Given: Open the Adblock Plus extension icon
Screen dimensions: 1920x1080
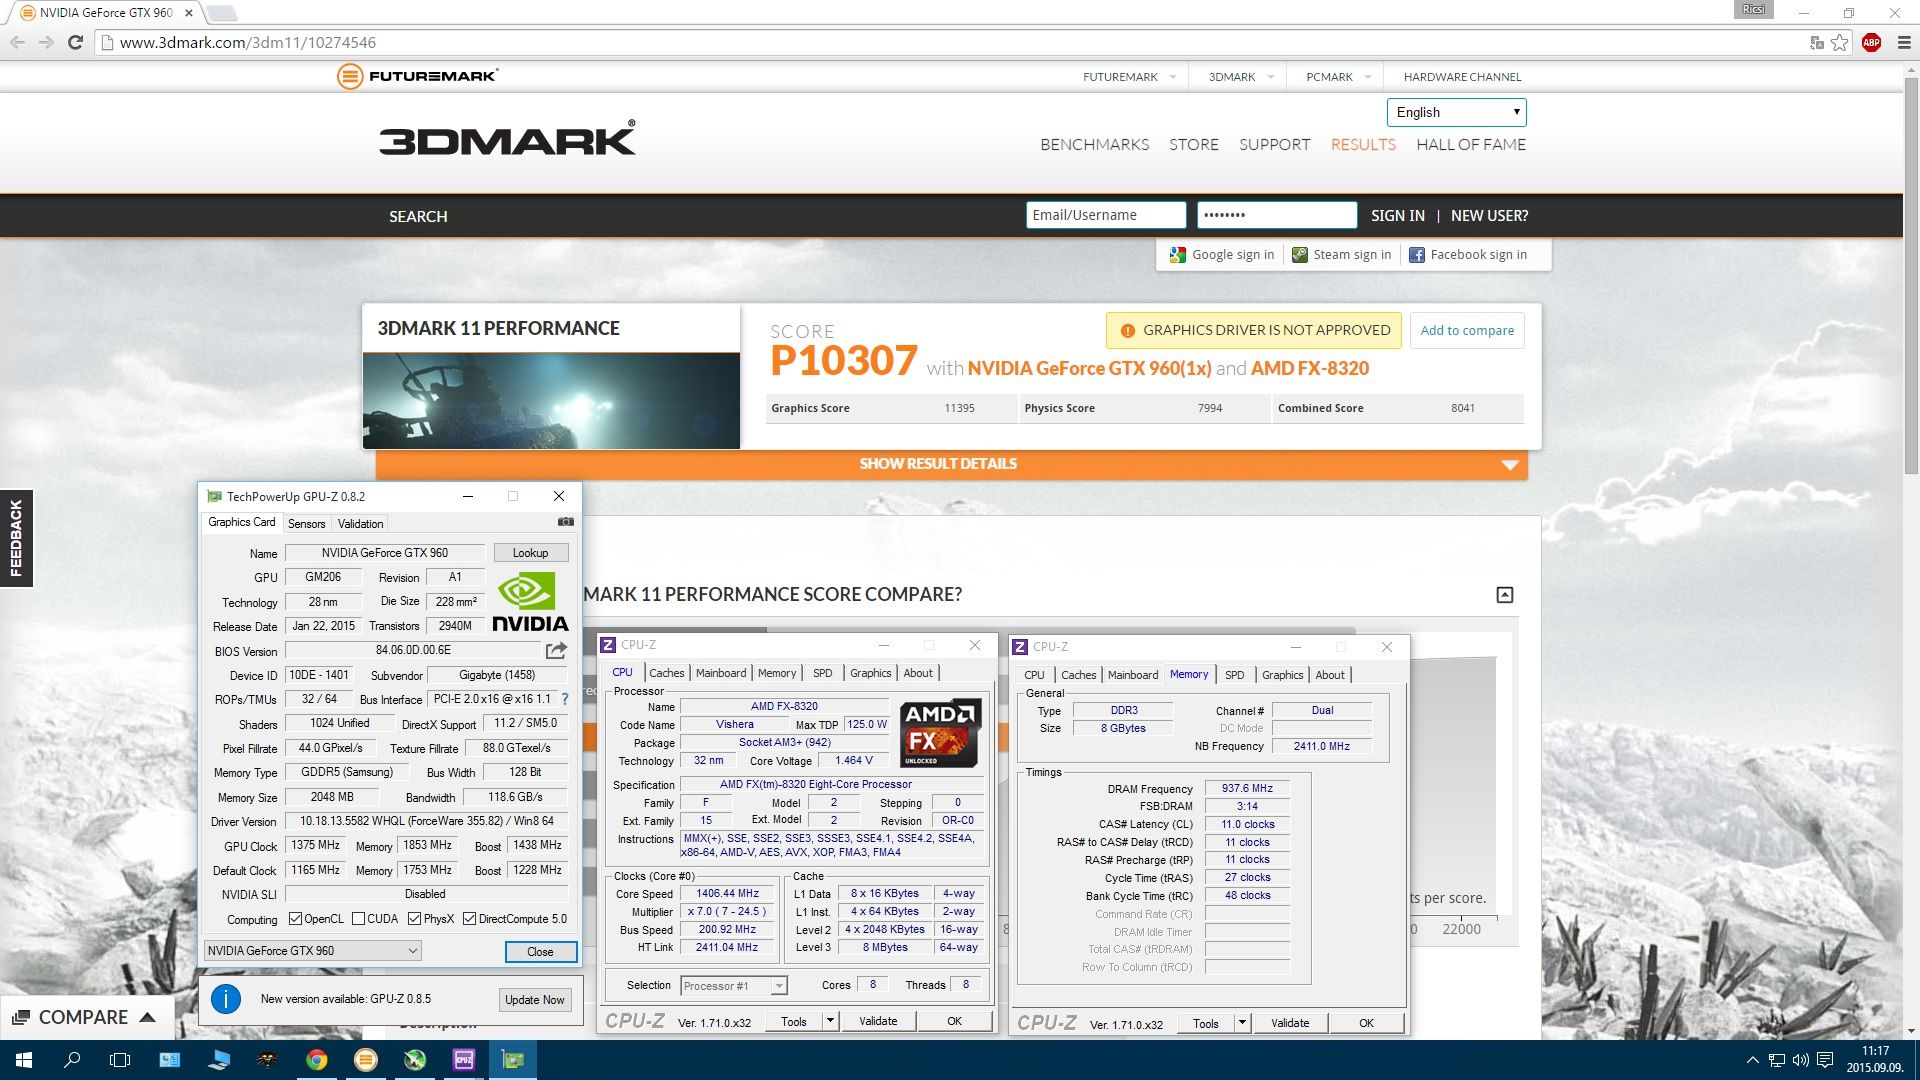Looking at the screenshot, I should 1871,42.
